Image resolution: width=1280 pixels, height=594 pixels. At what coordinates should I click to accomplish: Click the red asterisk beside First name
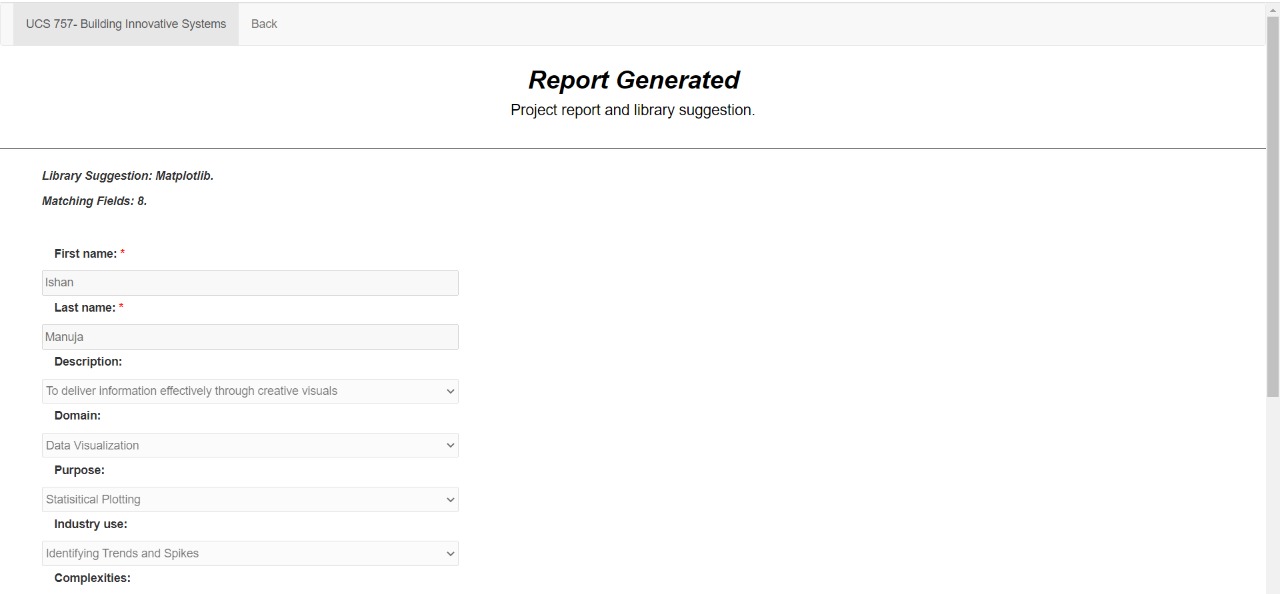point(121,253)
